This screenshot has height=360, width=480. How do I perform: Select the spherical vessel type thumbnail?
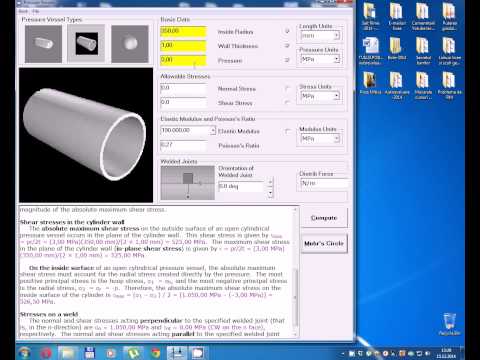(x=130, y=44)
